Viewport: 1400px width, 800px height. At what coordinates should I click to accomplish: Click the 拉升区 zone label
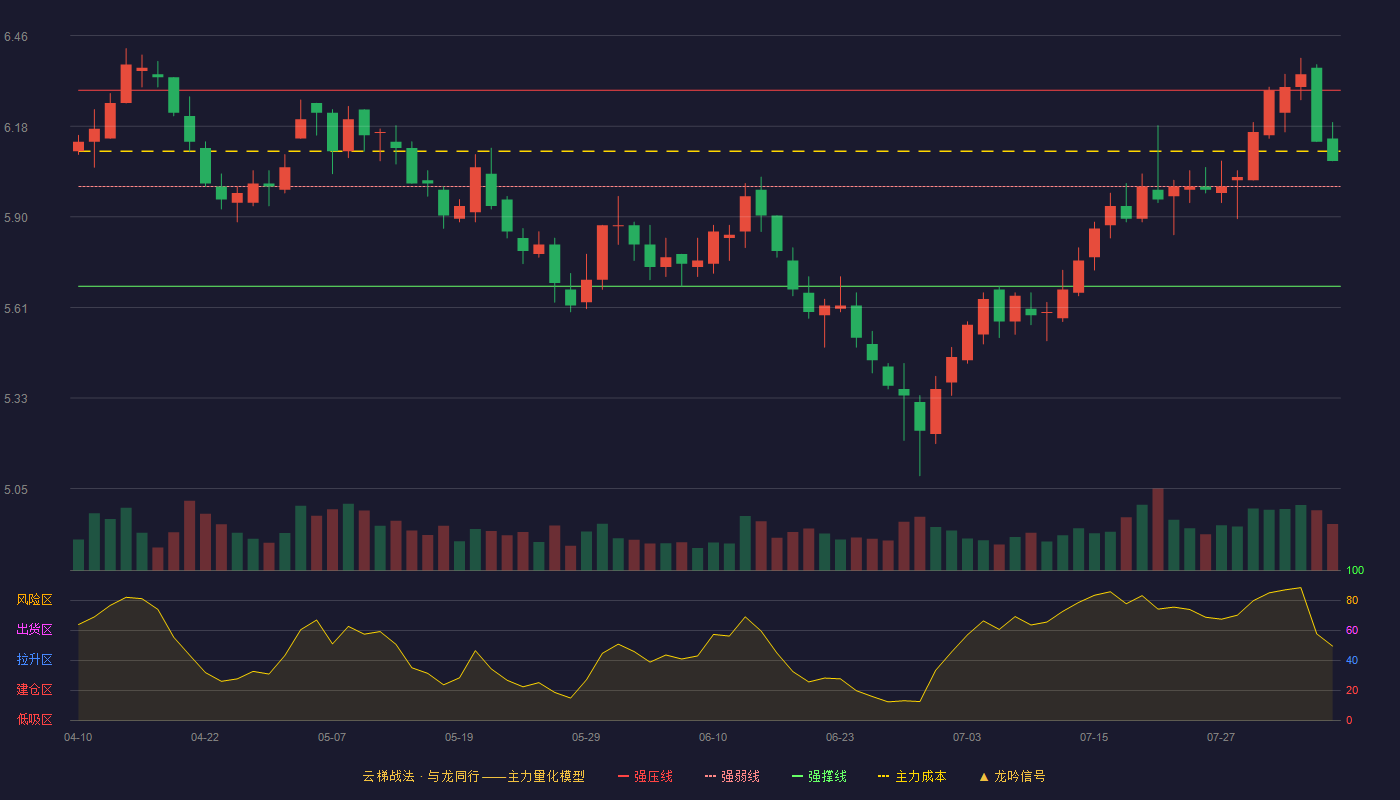(x=34, y=660)
